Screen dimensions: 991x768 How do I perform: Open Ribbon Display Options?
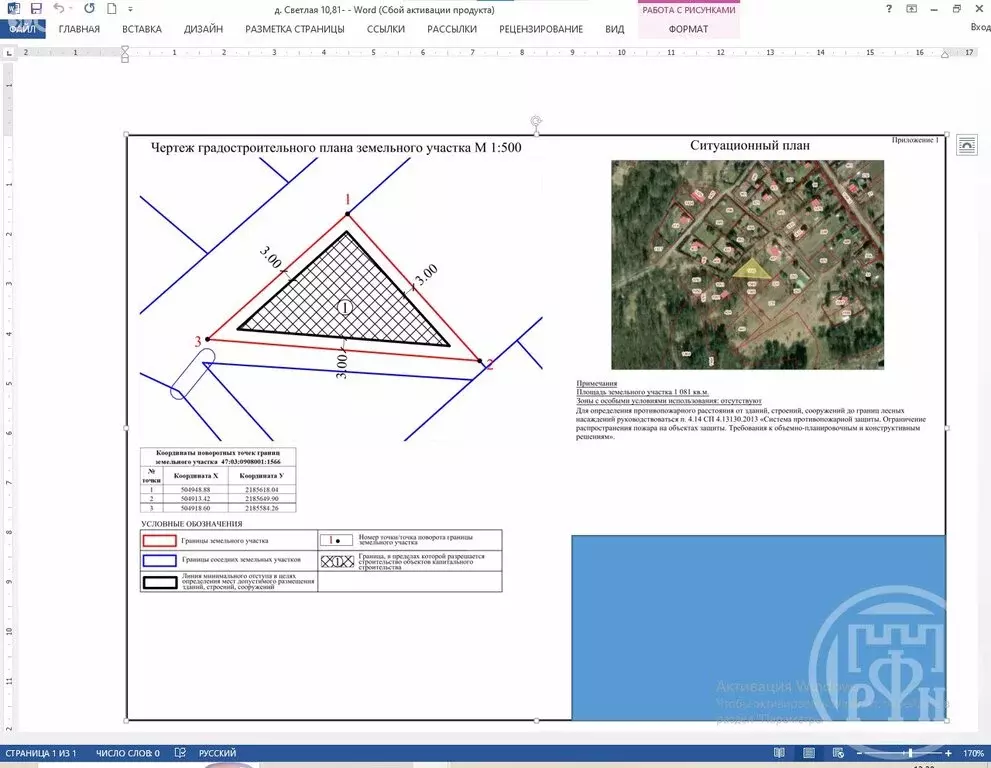(x=911, y=9)
